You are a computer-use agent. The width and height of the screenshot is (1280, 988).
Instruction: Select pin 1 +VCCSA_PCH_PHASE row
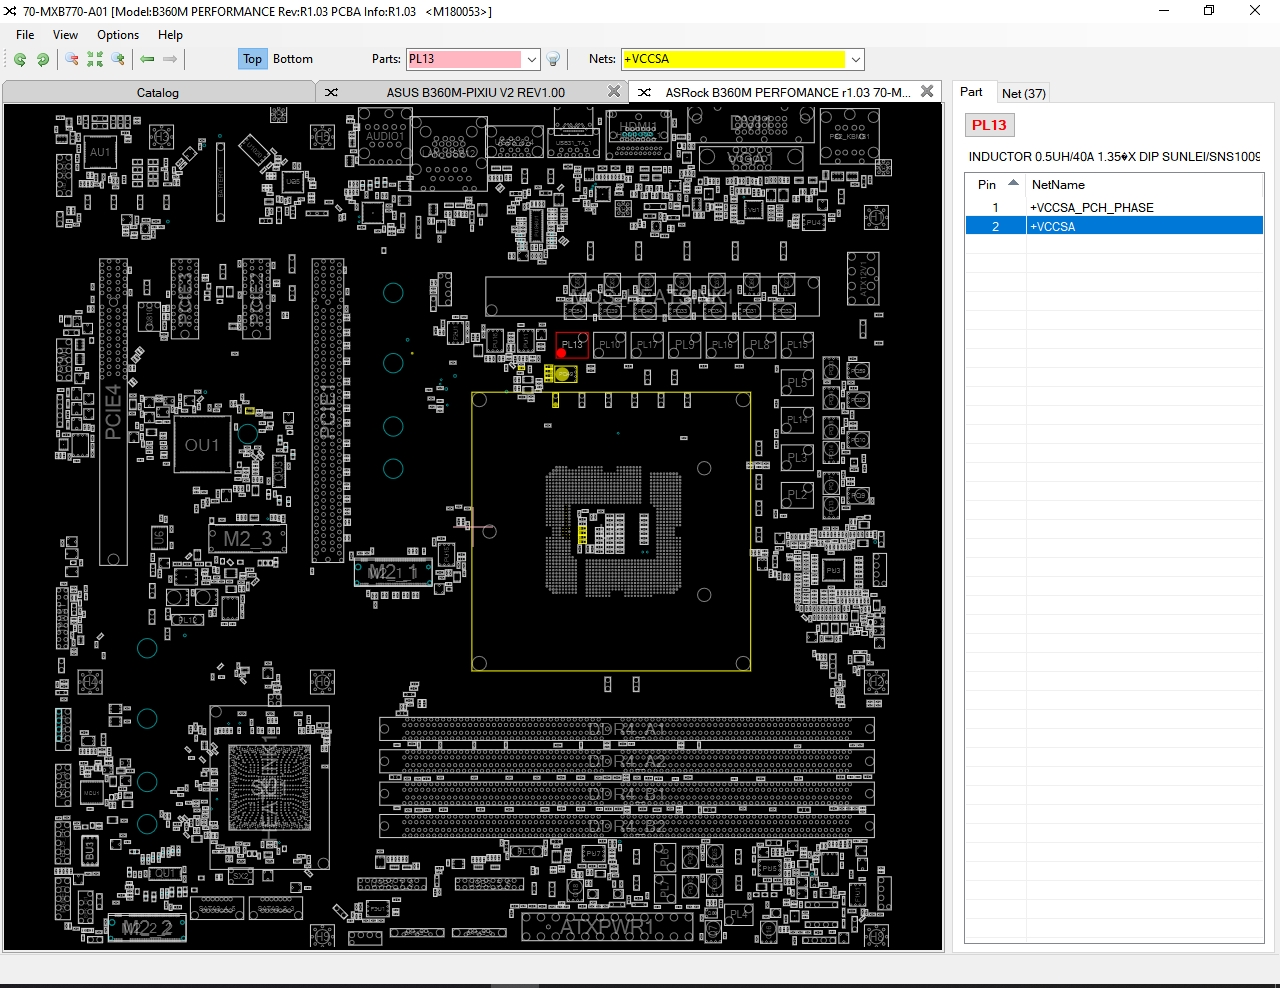(x=1114, y=207)
